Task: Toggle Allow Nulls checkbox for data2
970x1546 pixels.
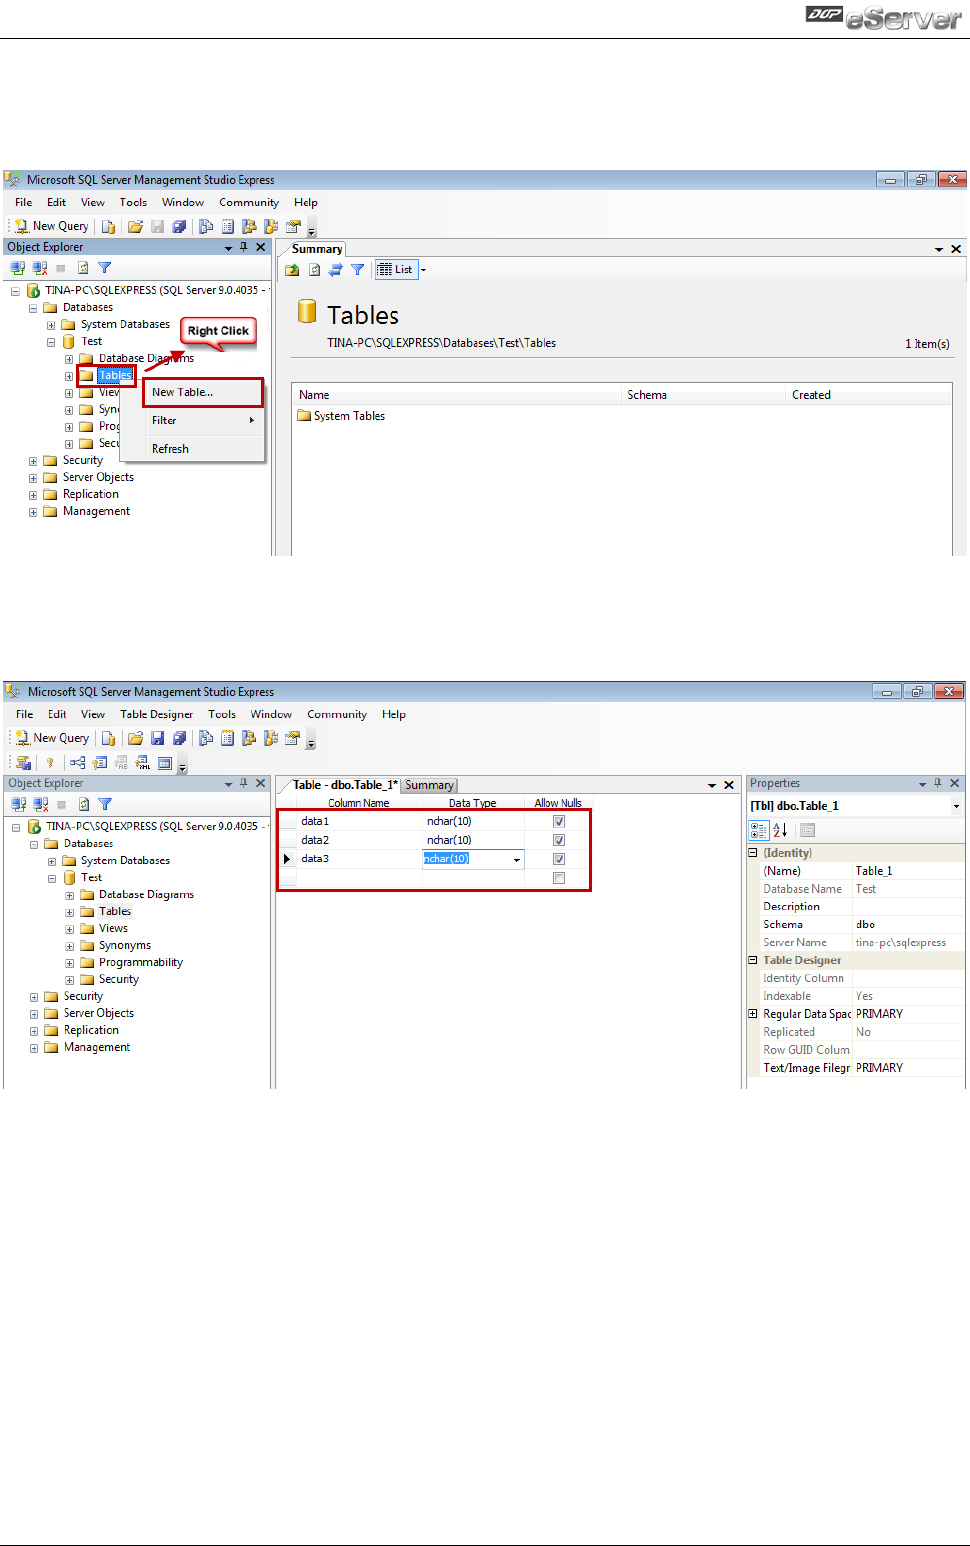Action: click(559, 840)
